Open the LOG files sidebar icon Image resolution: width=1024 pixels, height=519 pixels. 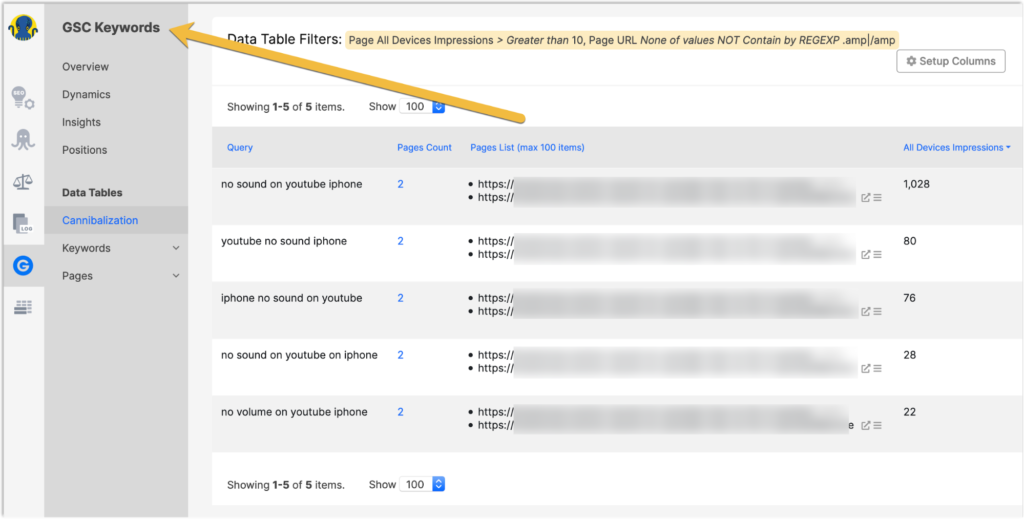tap(22, 223)
